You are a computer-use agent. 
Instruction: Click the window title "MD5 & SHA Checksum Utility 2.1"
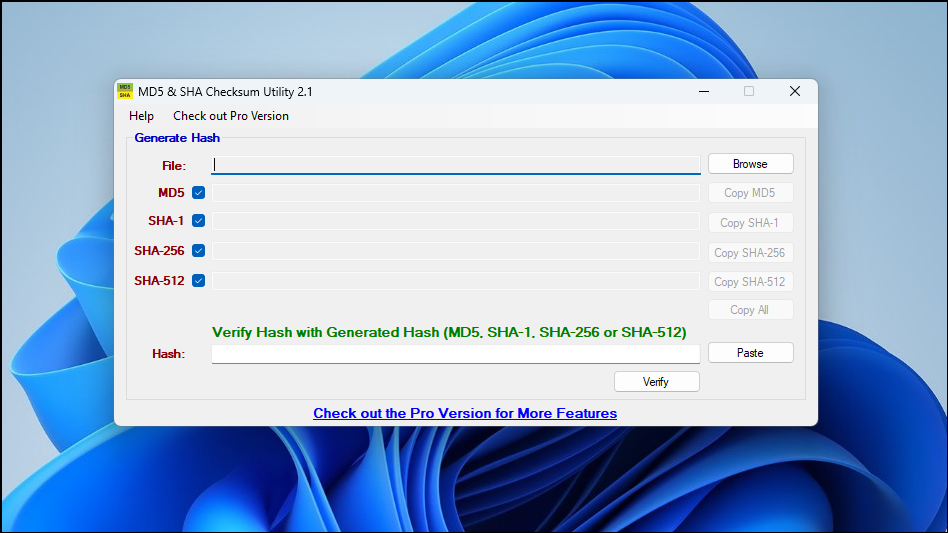pyautogui.click(x=225, y=92)
